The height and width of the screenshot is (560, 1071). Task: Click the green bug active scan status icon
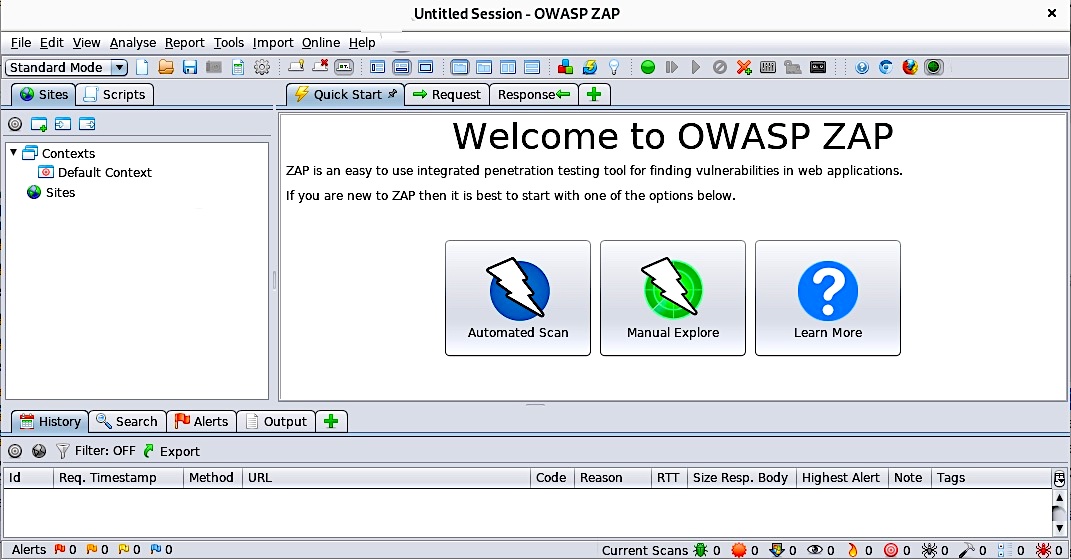tap(700, 550)
